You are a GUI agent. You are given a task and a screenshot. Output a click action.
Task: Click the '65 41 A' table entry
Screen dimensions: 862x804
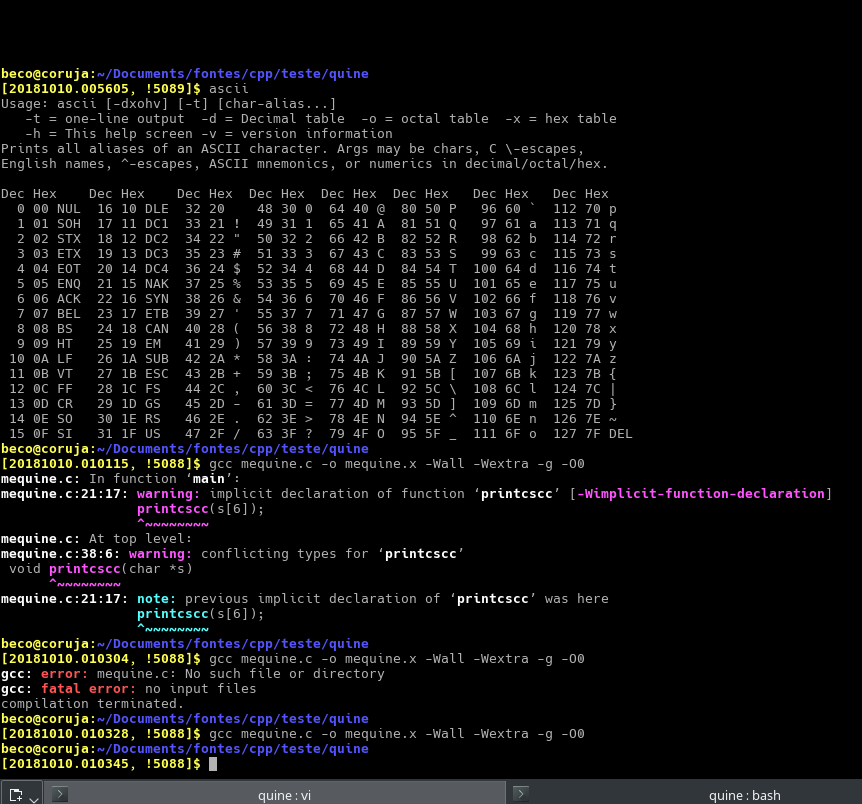point(357,224)
